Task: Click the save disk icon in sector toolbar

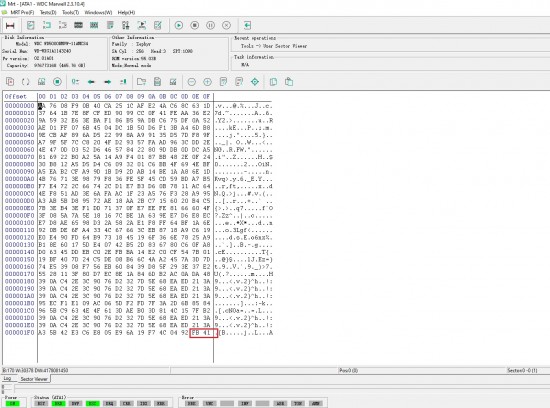Action: click(x=157, y=82)
